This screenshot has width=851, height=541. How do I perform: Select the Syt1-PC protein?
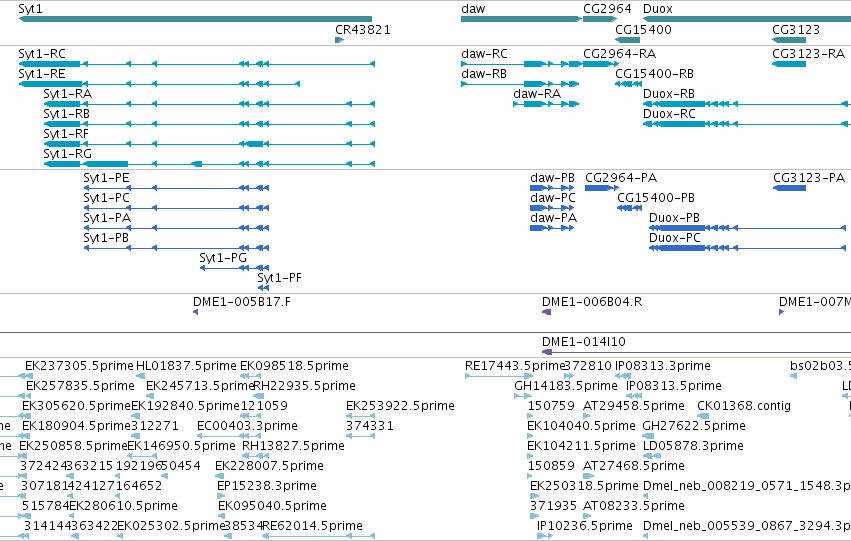(176, 208)
